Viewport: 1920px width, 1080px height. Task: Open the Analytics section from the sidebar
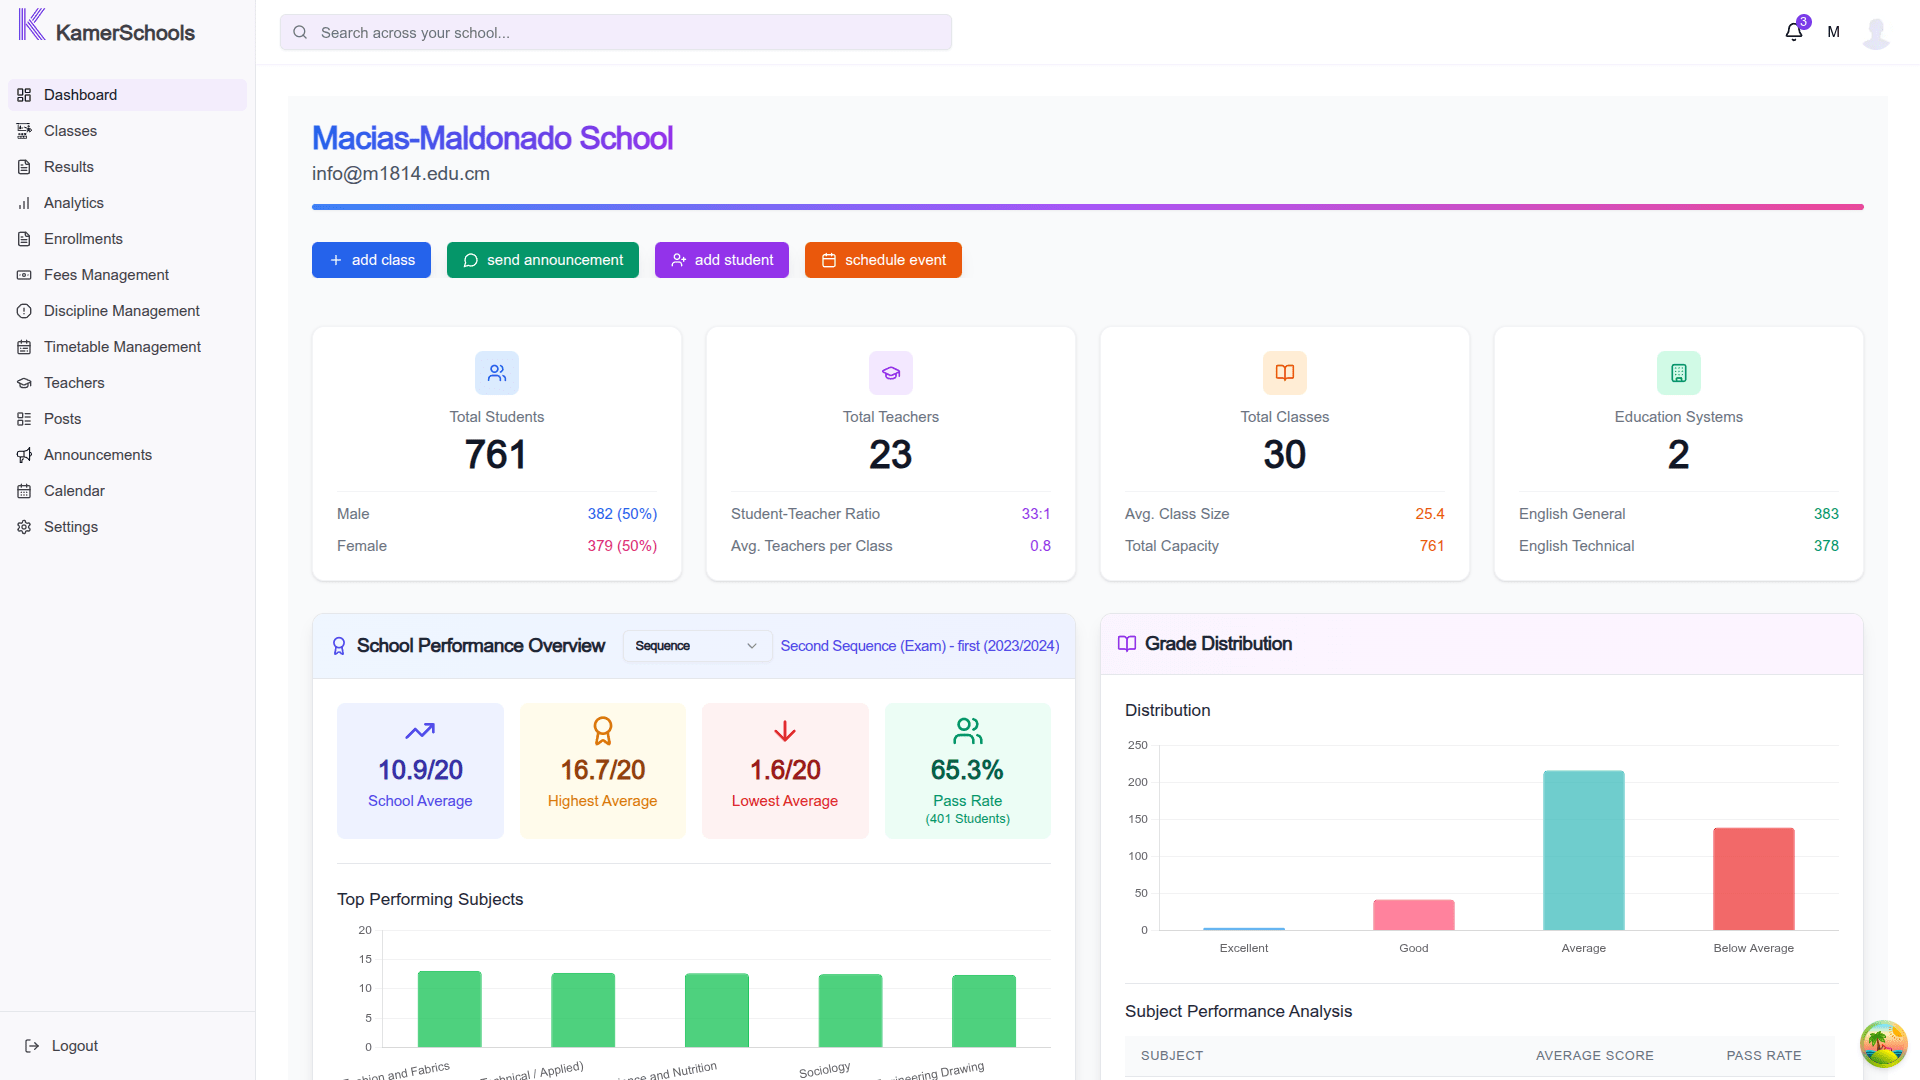[24, 202]
